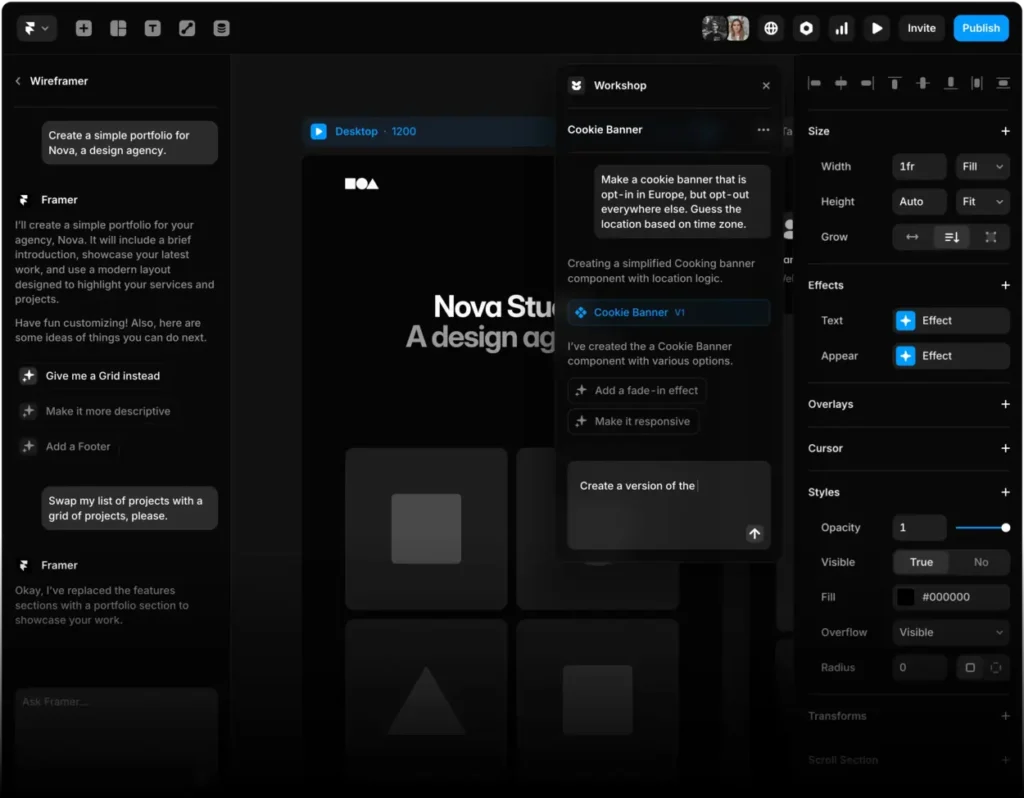Go back to Wireframer with the chevron
Viewport: 1024px width, 798px height.
pos(17,81)
